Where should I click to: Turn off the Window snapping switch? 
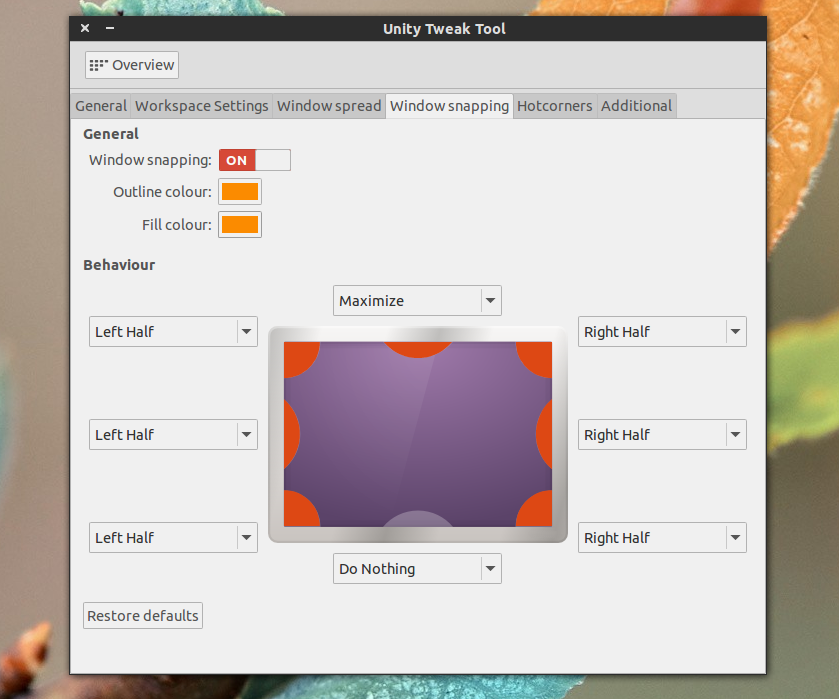236,159
